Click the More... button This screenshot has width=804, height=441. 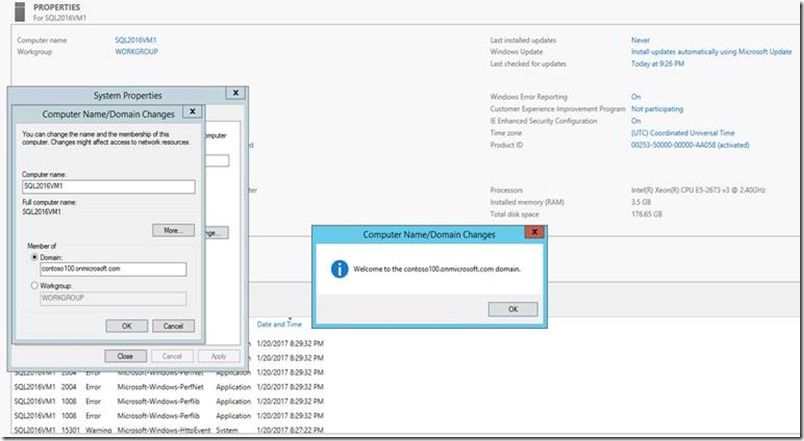[173, 230]
